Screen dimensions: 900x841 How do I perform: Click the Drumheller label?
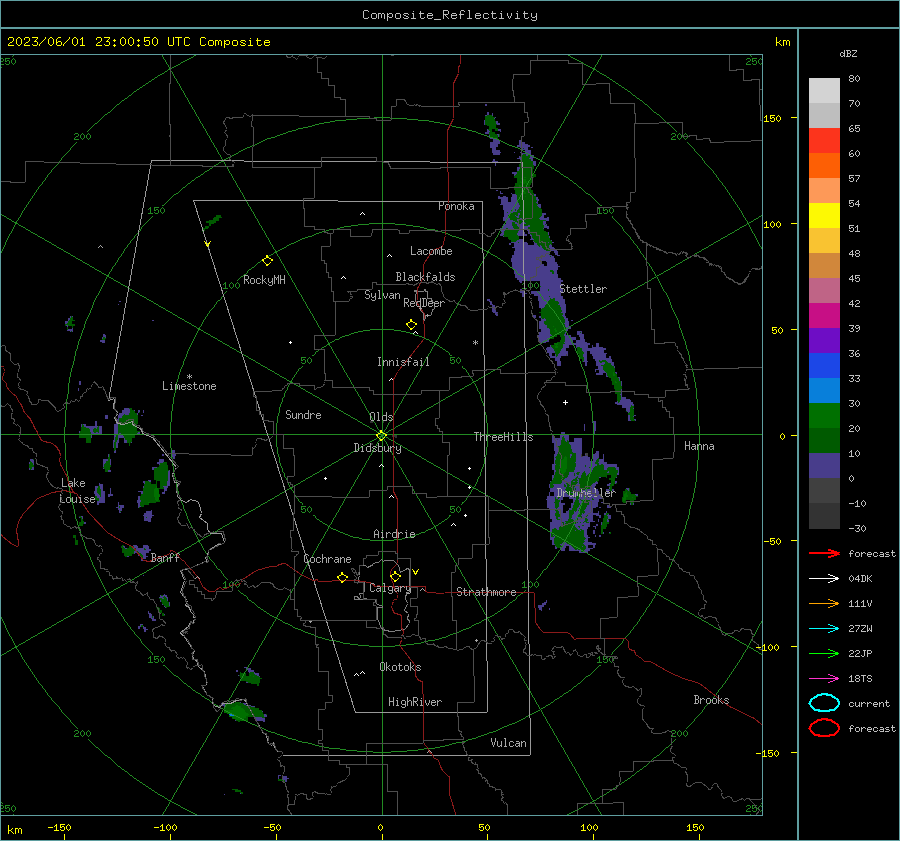(x=586, y=493)
